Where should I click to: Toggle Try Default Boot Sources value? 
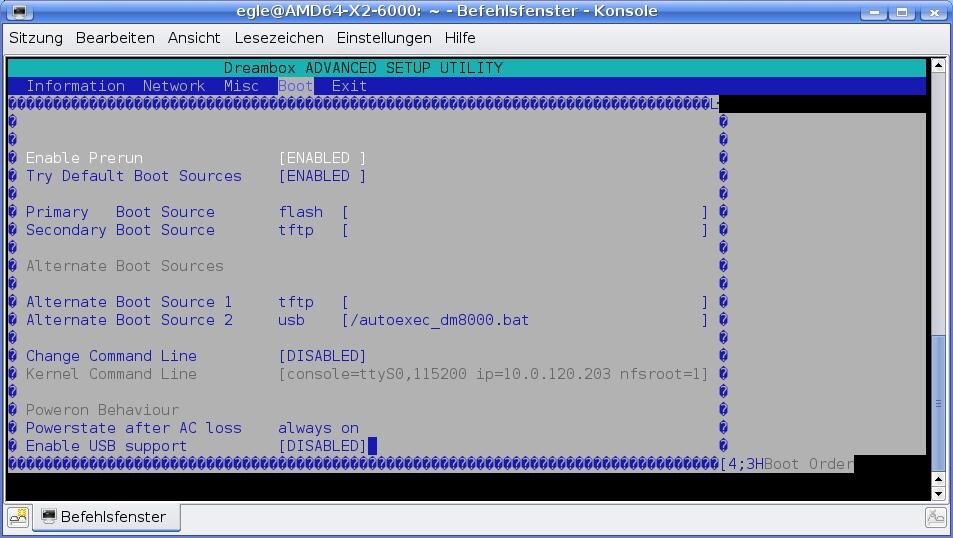(x=322, y=176)
